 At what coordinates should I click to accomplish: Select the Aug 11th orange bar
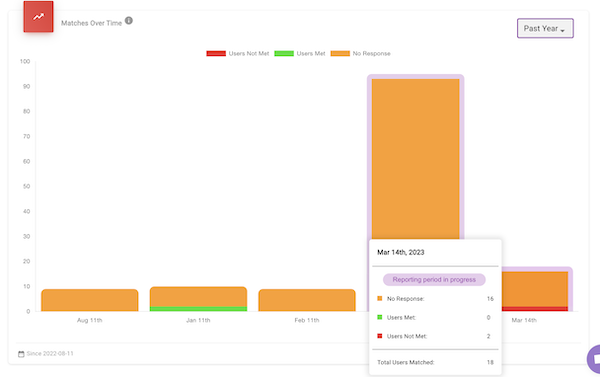pyautogui.click(x=90, y=300)
